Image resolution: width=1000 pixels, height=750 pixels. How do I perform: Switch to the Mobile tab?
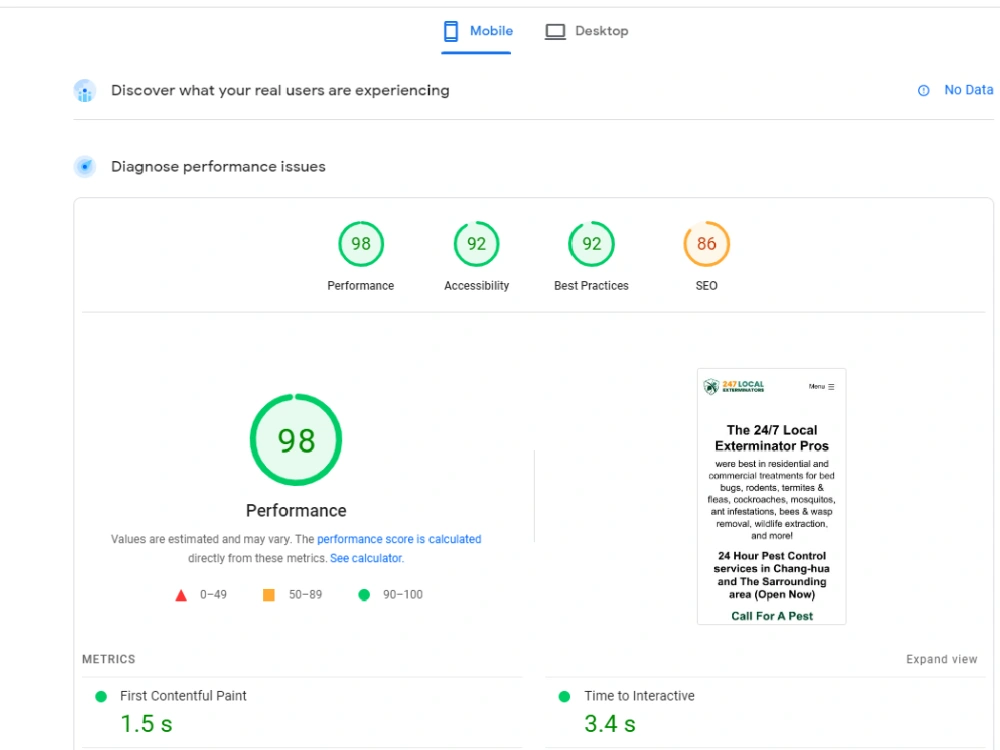pyautogui.click(x=477, y=31)
